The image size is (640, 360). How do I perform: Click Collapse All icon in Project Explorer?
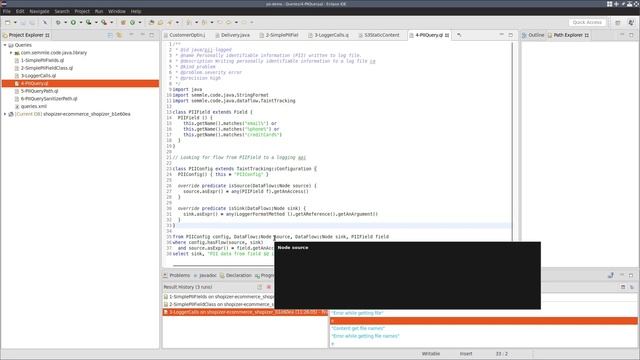tap(110, 35)
